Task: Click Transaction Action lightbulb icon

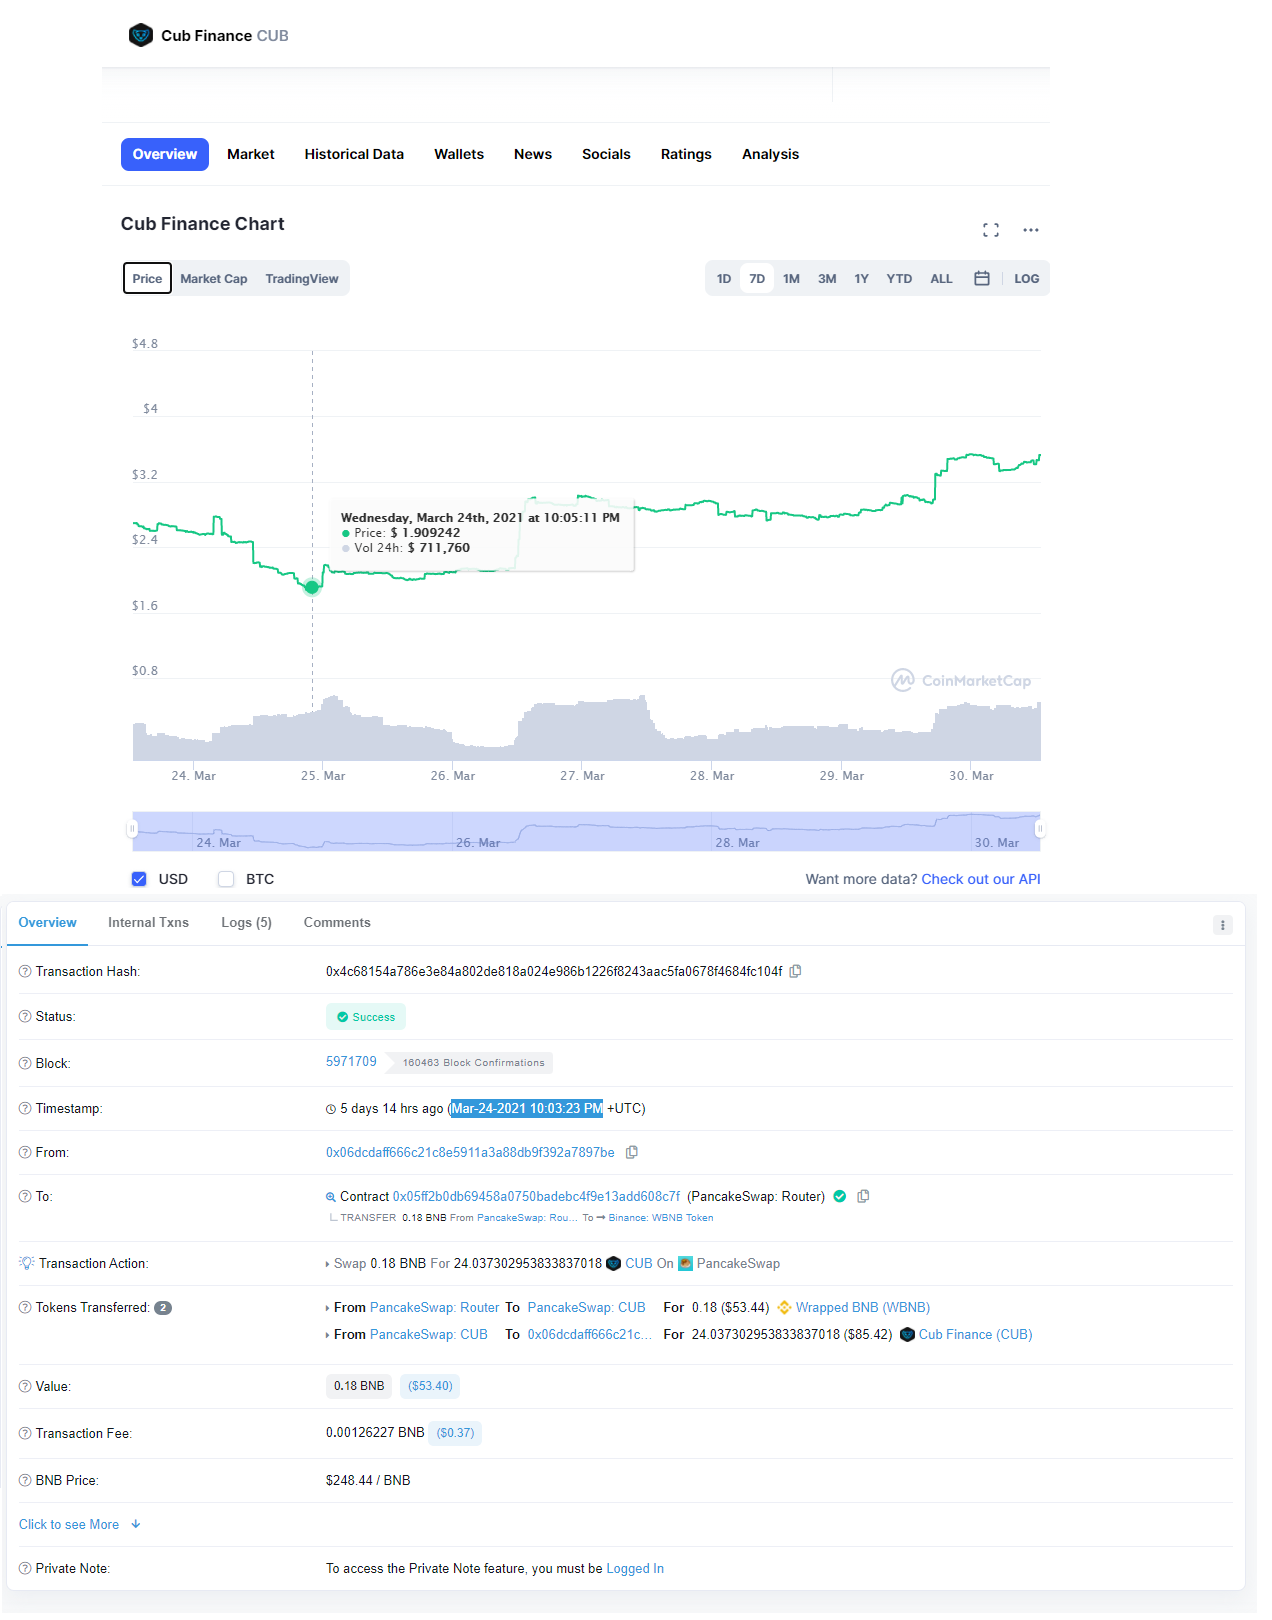Action: point(27,1263)
